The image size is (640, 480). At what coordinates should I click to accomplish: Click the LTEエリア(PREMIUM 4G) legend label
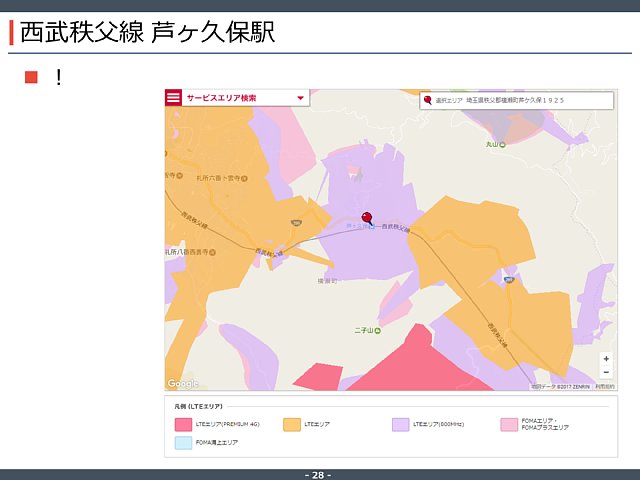pos(227,424)
